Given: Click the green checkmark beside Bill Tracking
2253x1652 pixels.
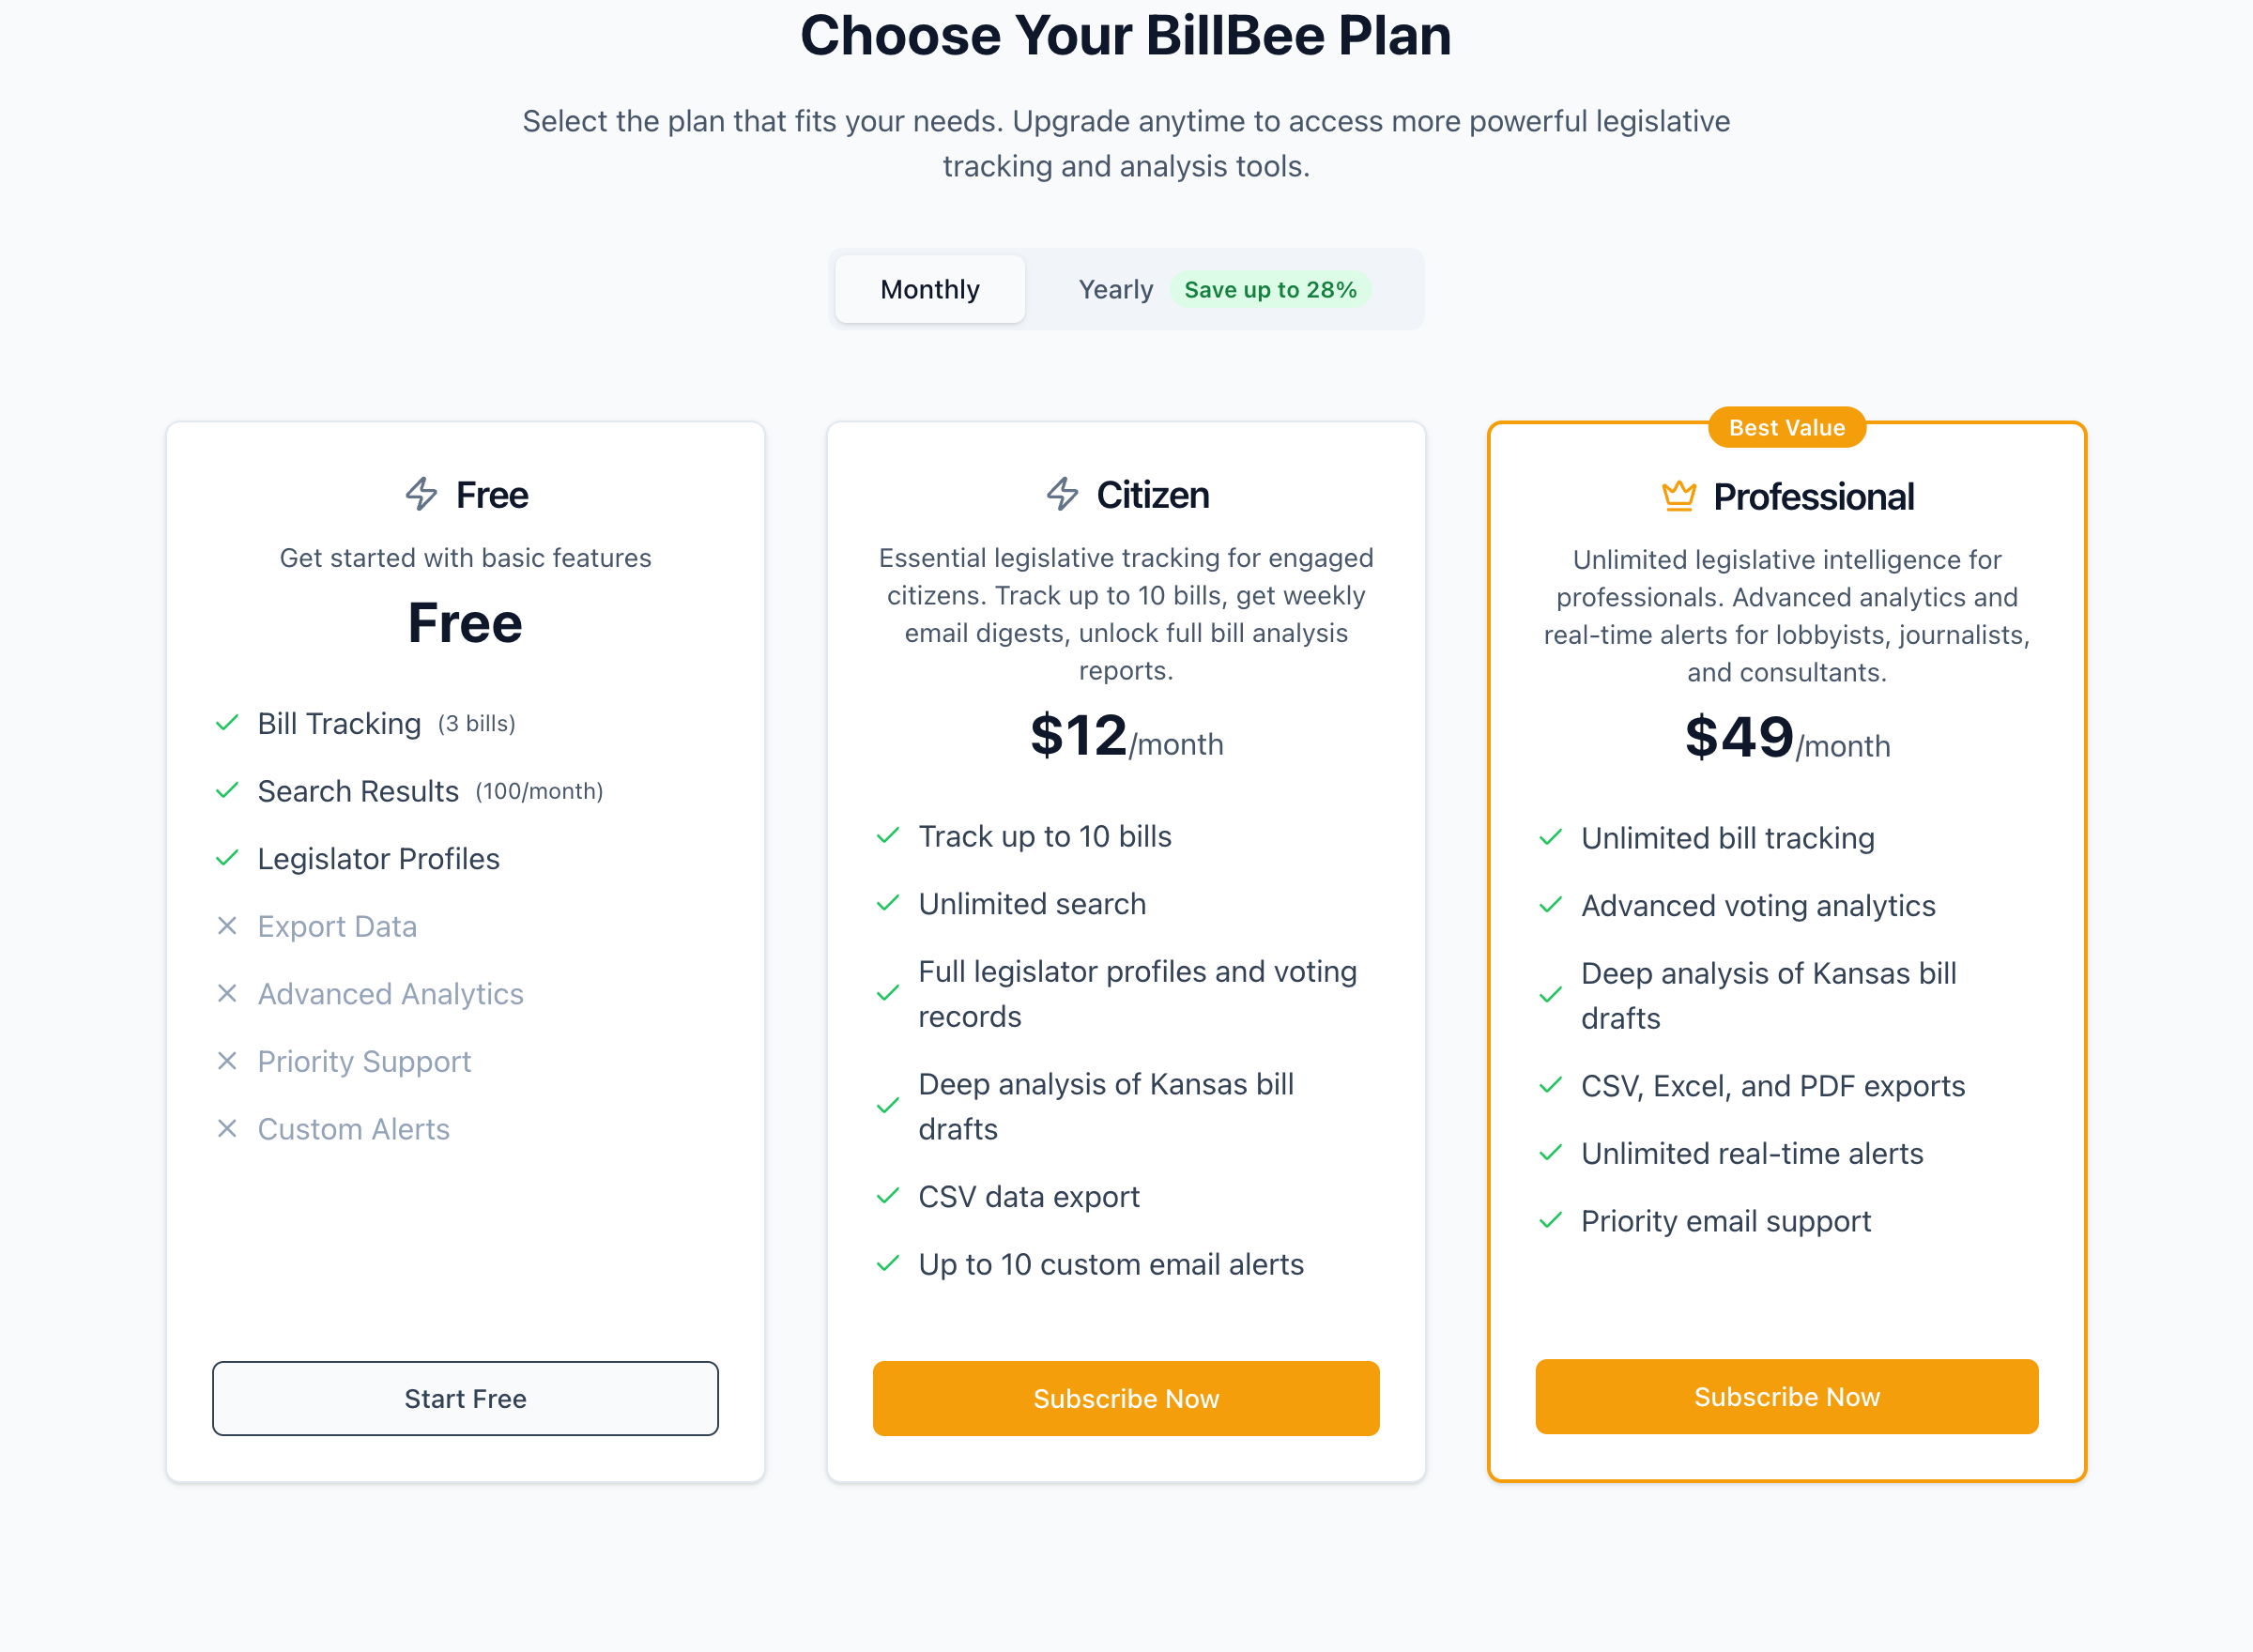Looking at the screenshot, I should coord(227,723).
